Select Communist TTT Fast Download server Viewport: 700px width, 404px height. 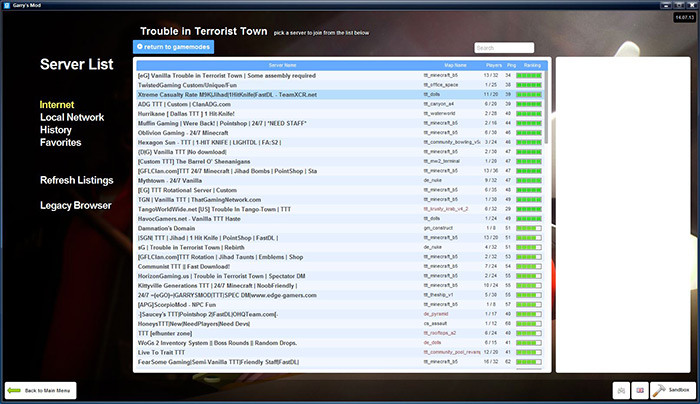click(x=340, y=267)
